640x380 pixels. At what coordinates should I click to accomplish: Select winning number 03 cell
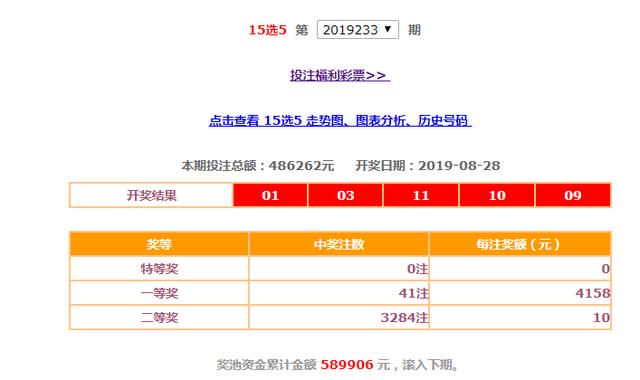345,195
